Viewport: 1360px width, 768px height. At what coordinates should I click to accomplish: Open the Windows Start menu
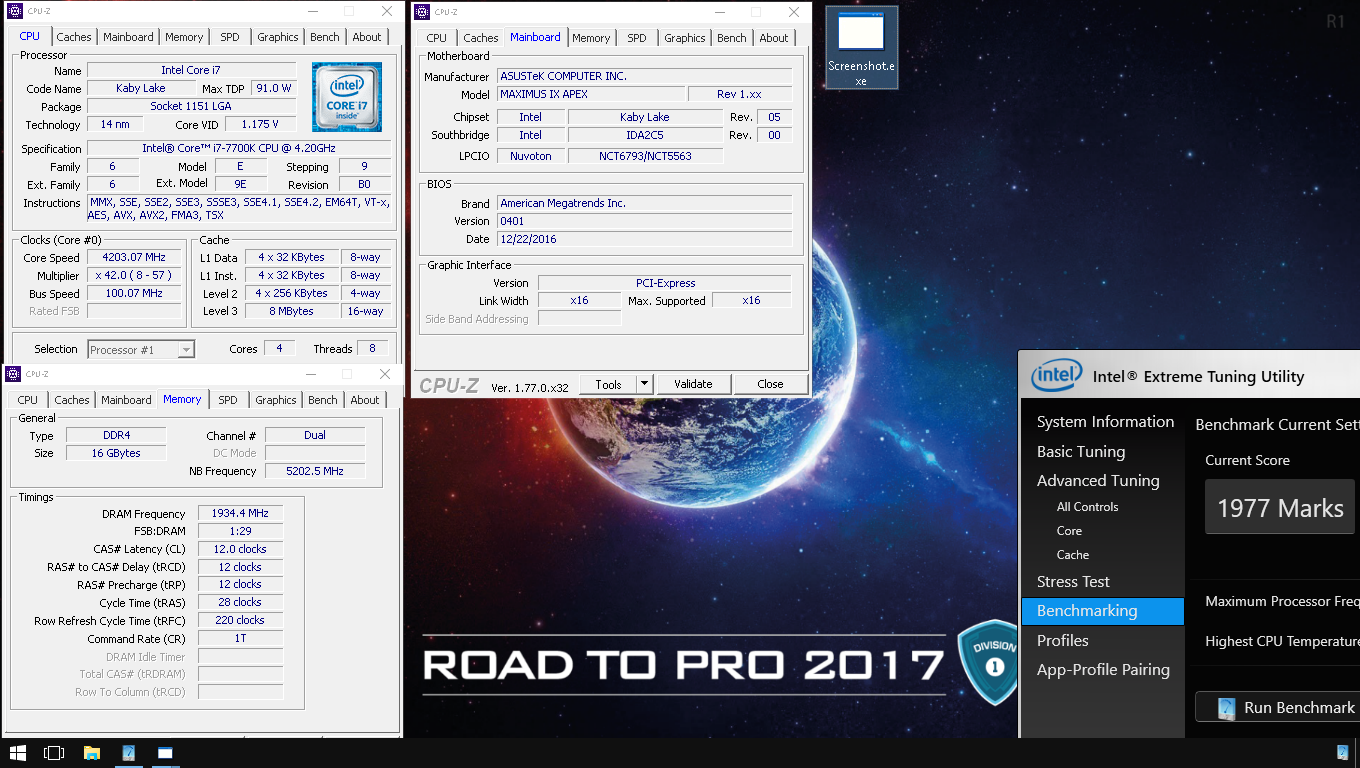(17, 753)
